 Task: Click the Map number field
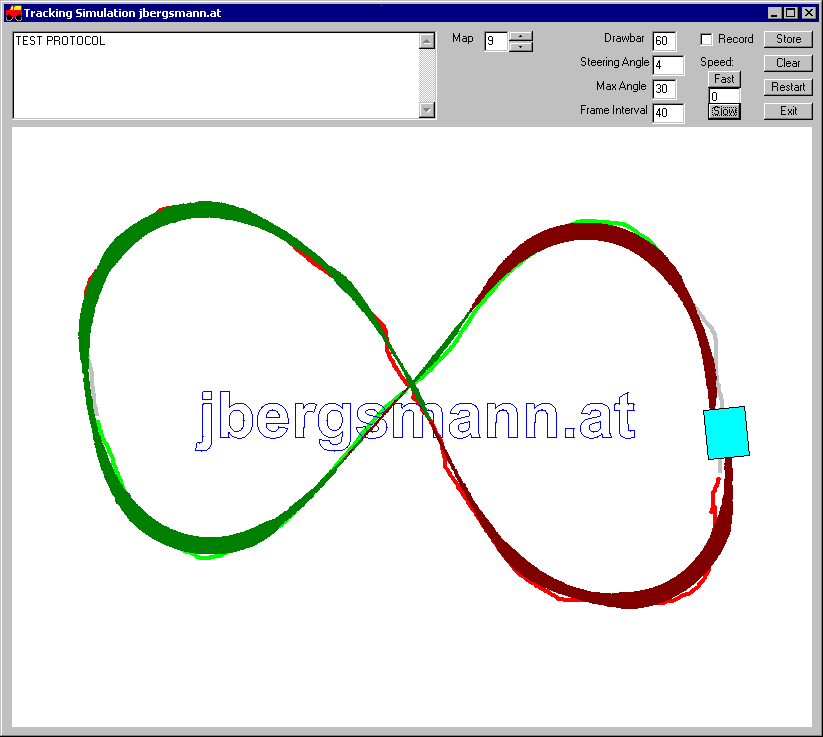click(496, 41)
